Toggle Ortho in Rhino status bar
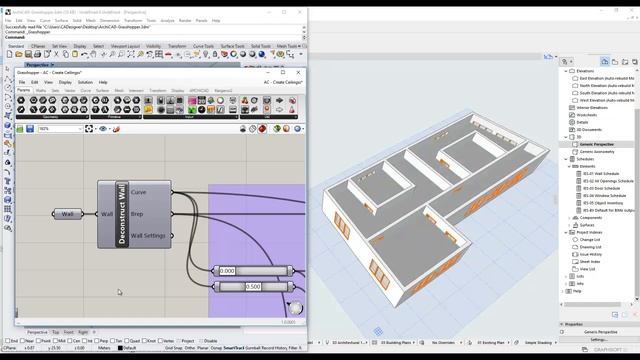 click(x=190, y=348)
